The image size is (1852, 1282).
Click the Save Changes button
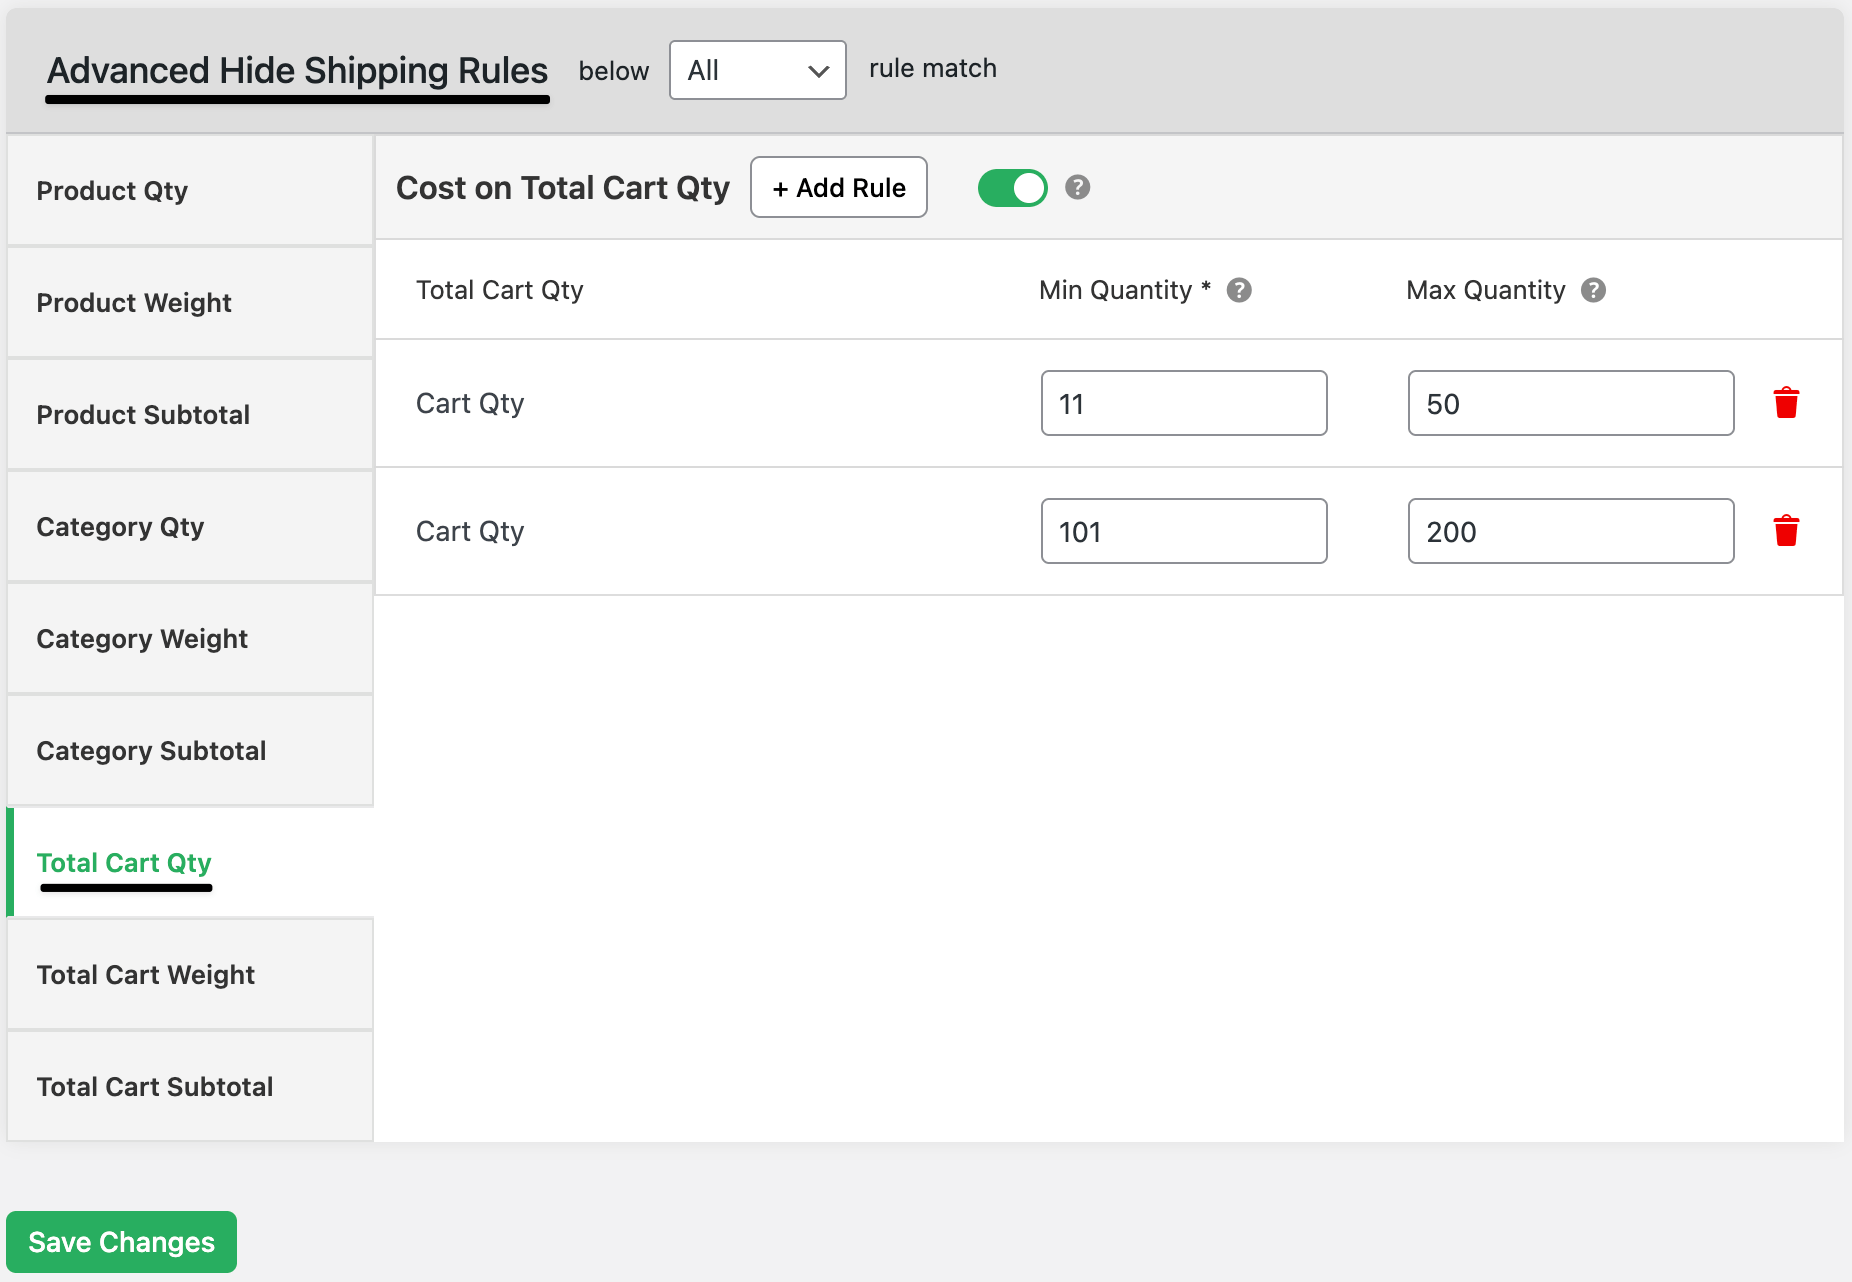pyautogui.click(x=121, y=1241)
